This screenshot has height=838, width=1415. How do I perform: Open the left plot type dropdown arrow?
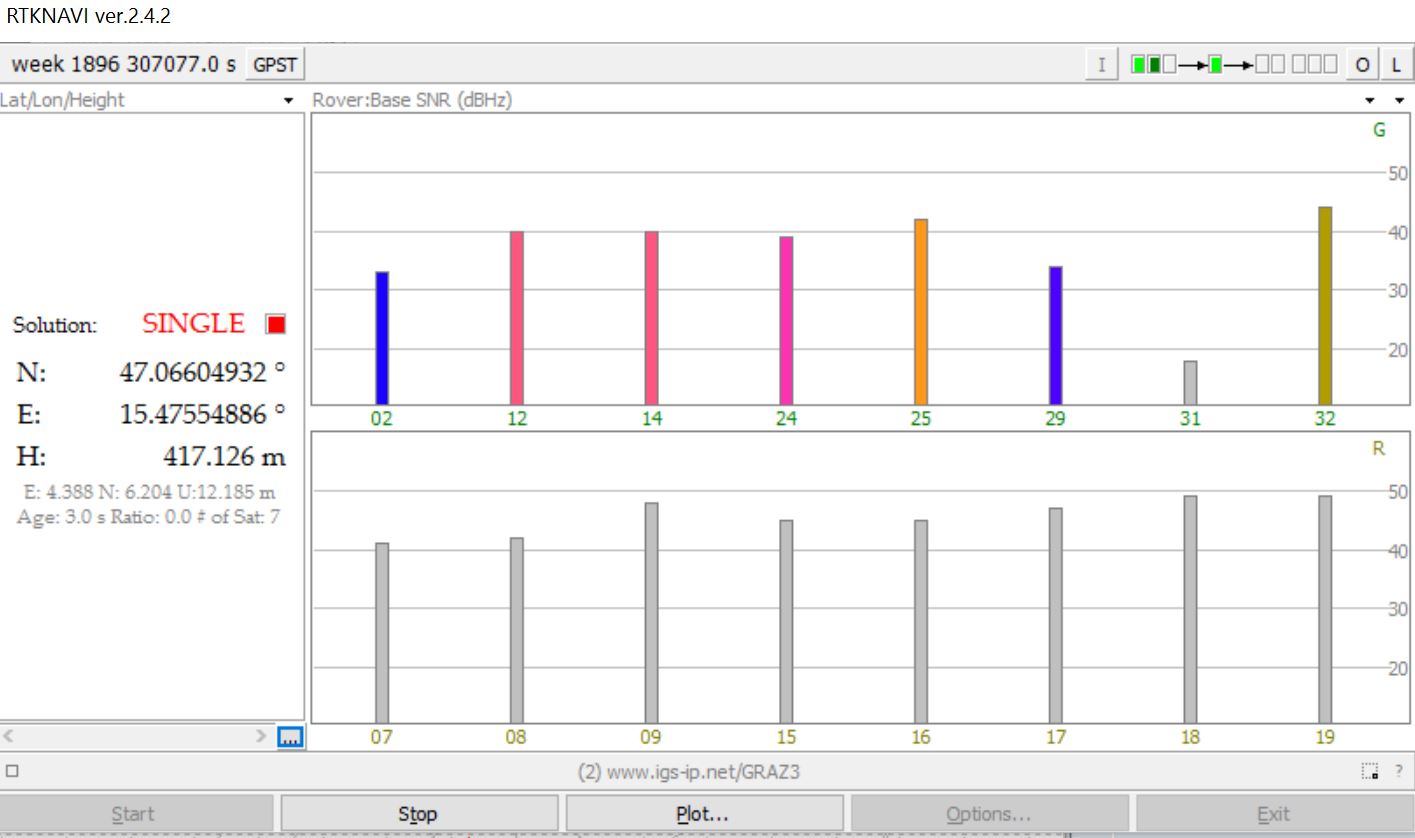1370,101
